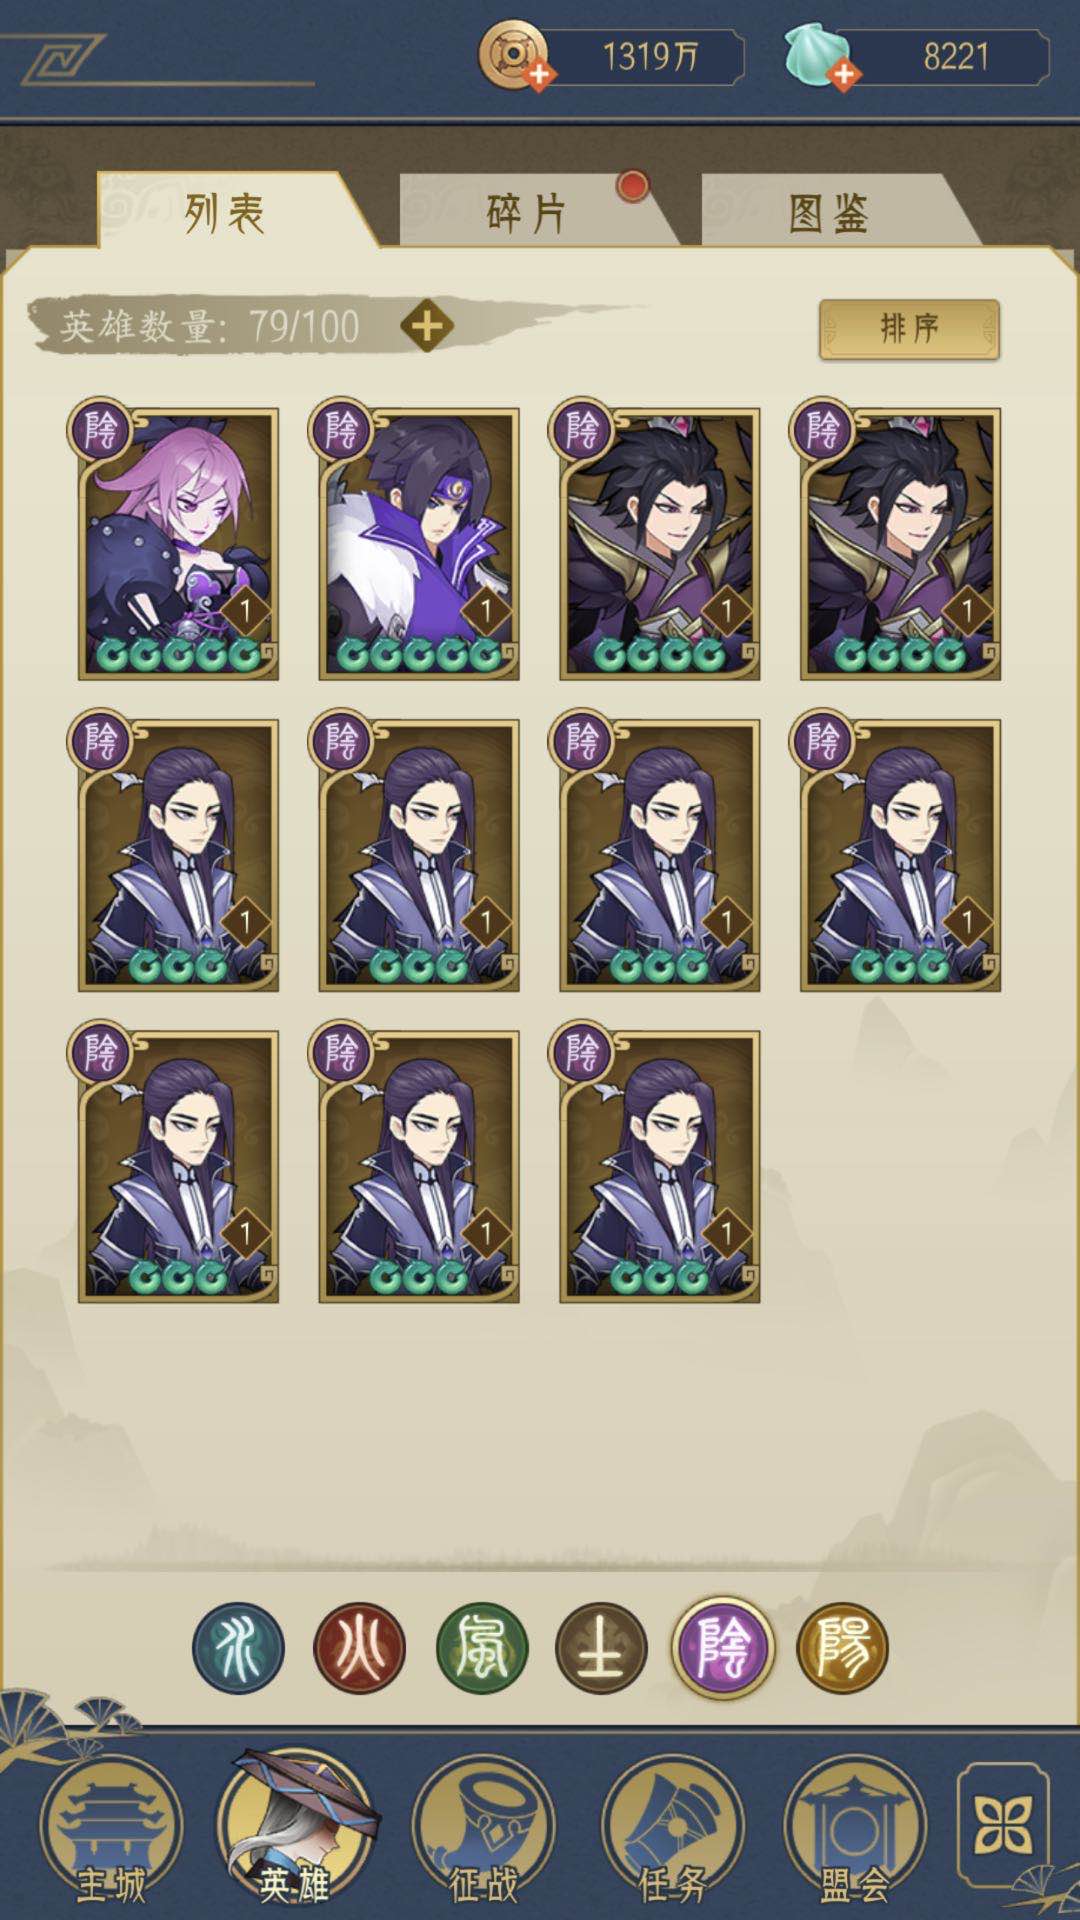Add jade currency with plus icon
Screen dimensions: 1080x1920
coord(843,75)
